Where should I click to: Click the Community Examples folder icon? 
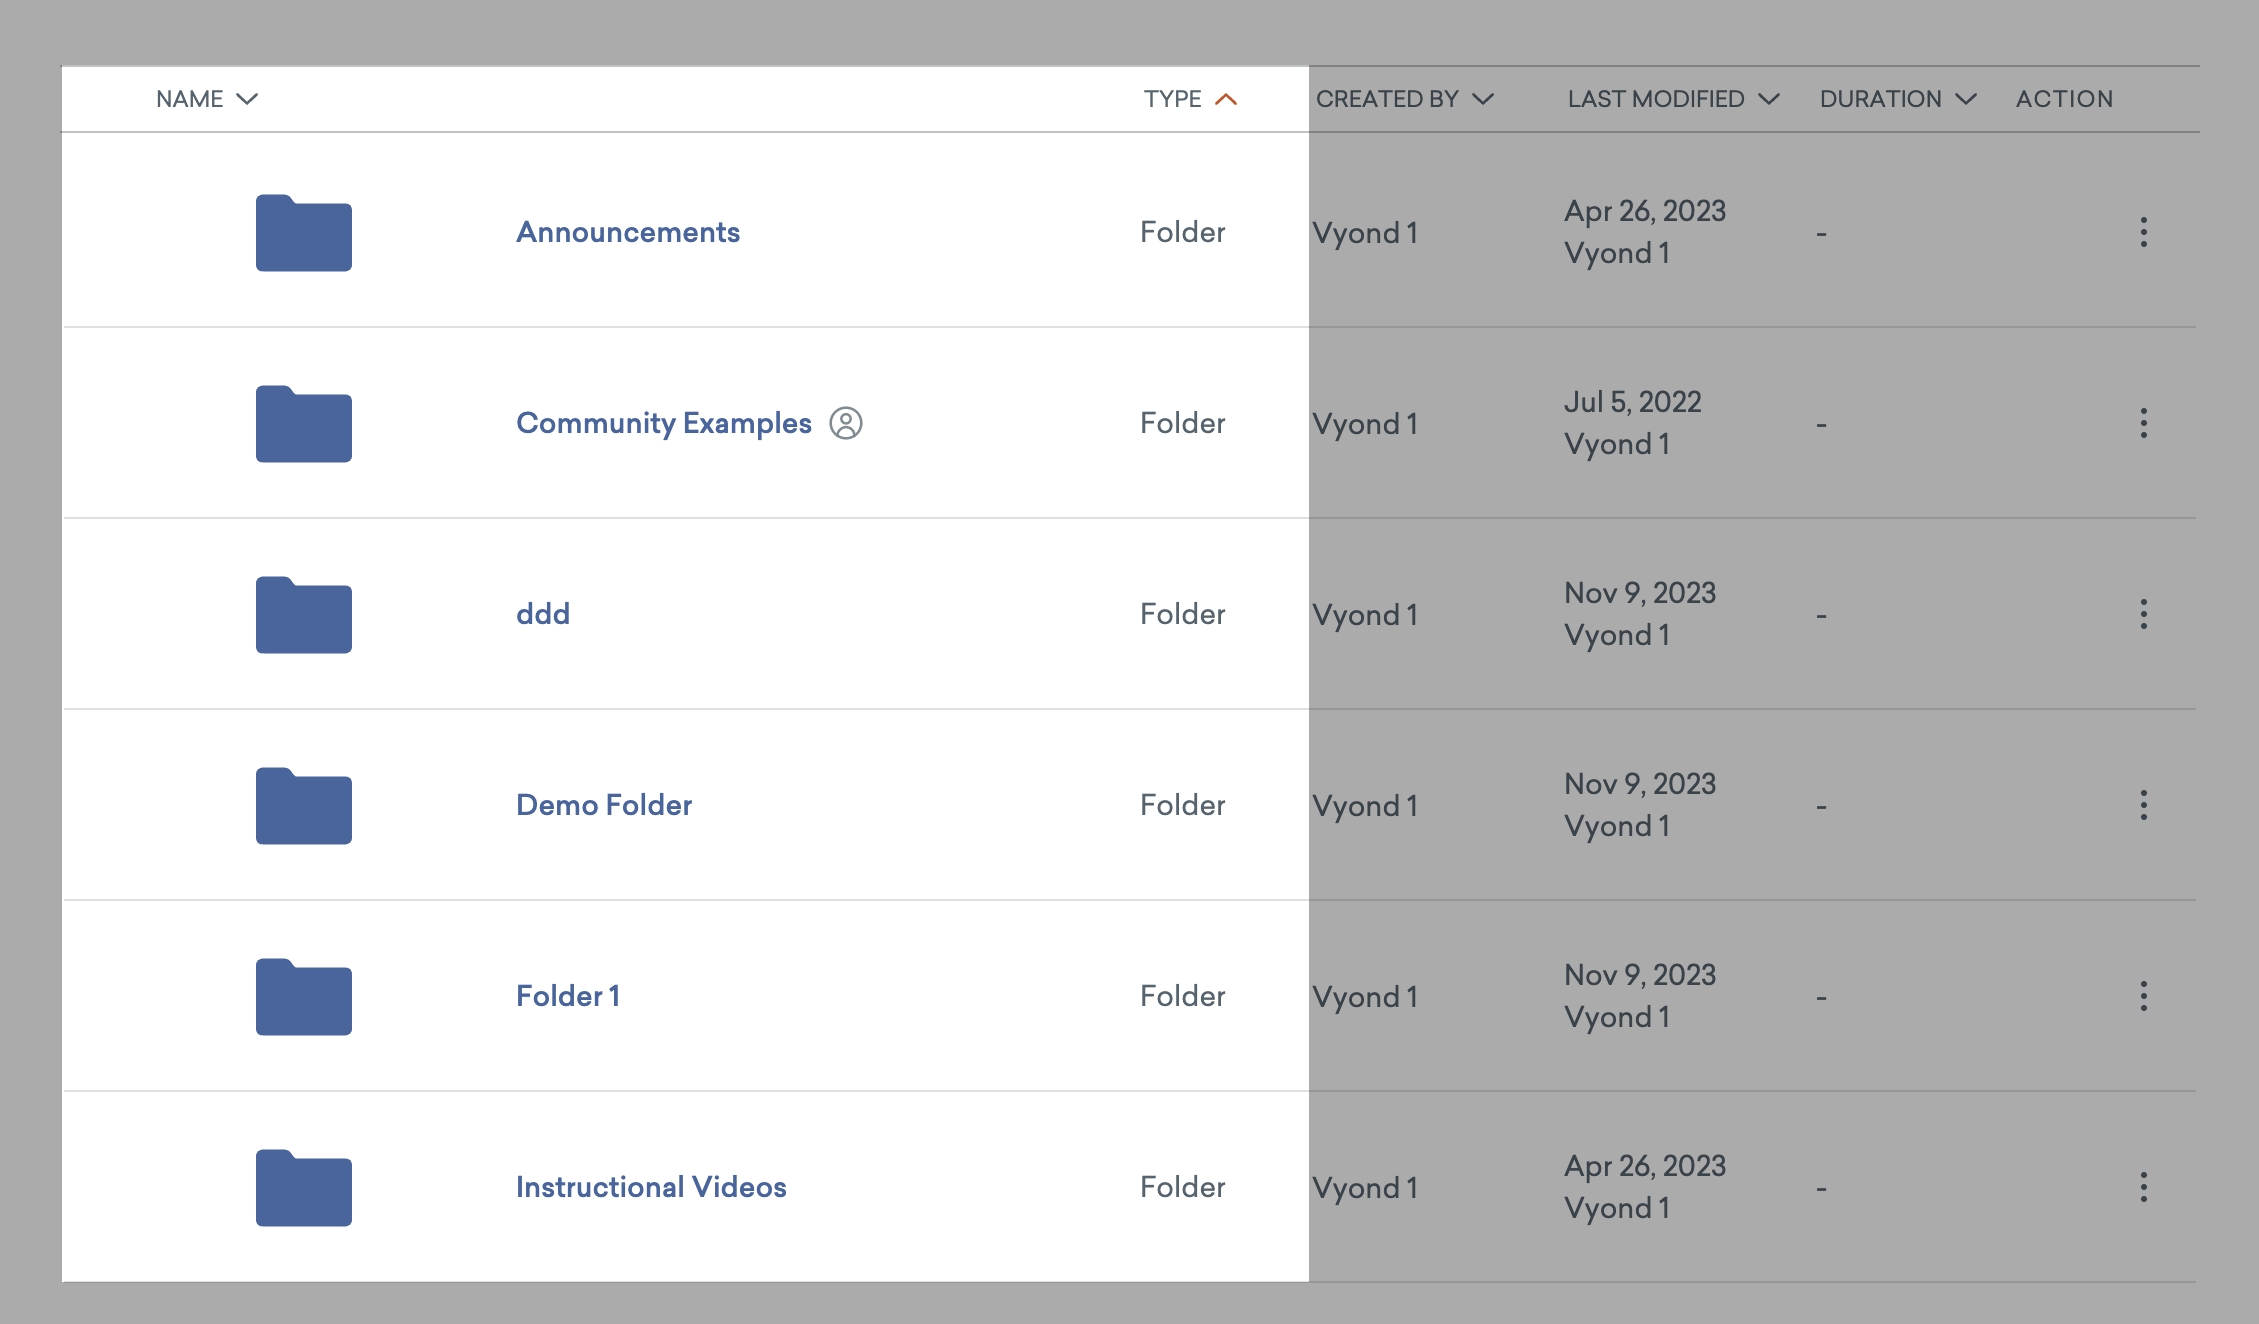tap(302, 424)
